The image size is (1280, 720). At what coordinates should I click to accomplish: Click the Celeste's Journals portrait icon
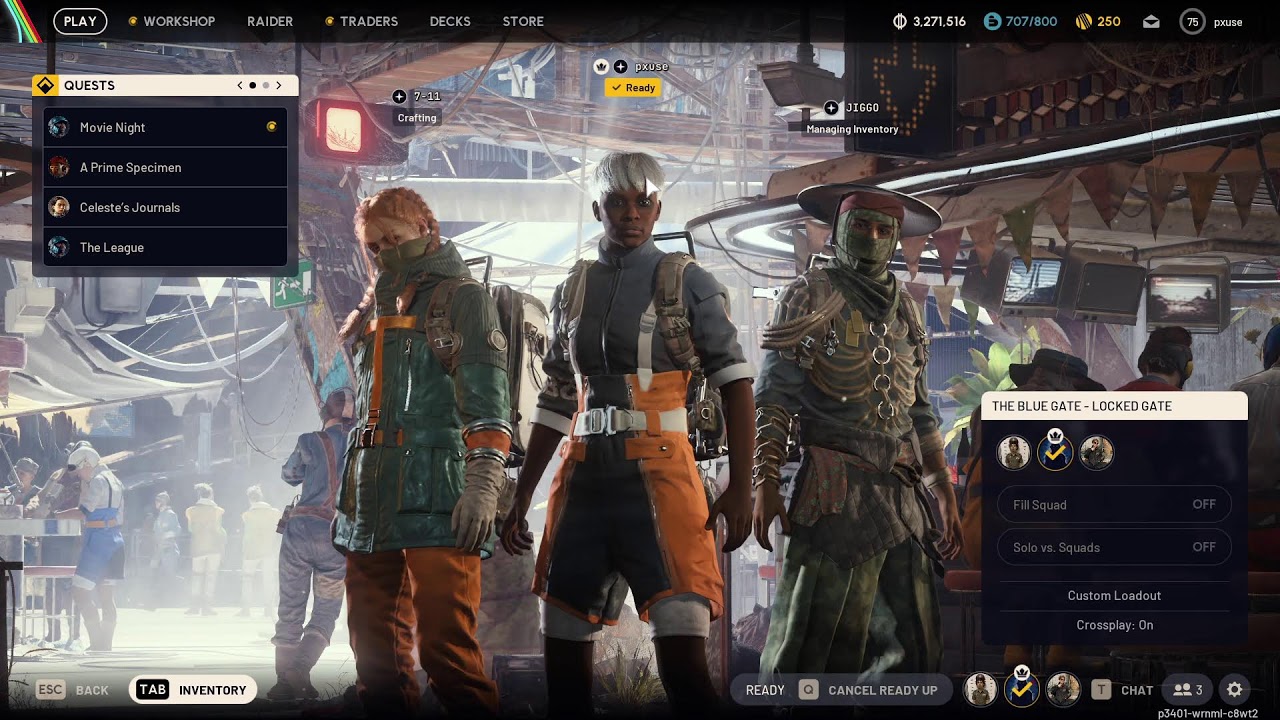click(x=59, y=207)
